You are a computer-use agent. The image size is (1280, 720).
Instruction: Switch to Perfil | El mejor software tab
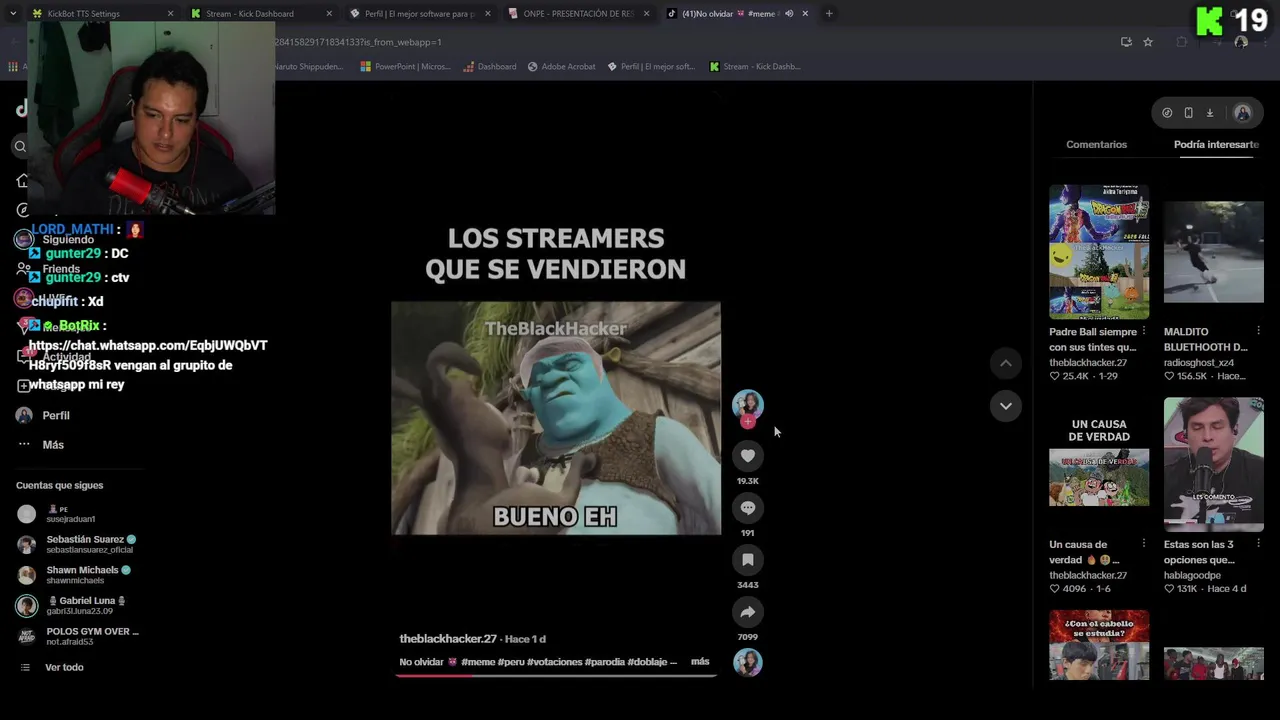pos(420,14)
